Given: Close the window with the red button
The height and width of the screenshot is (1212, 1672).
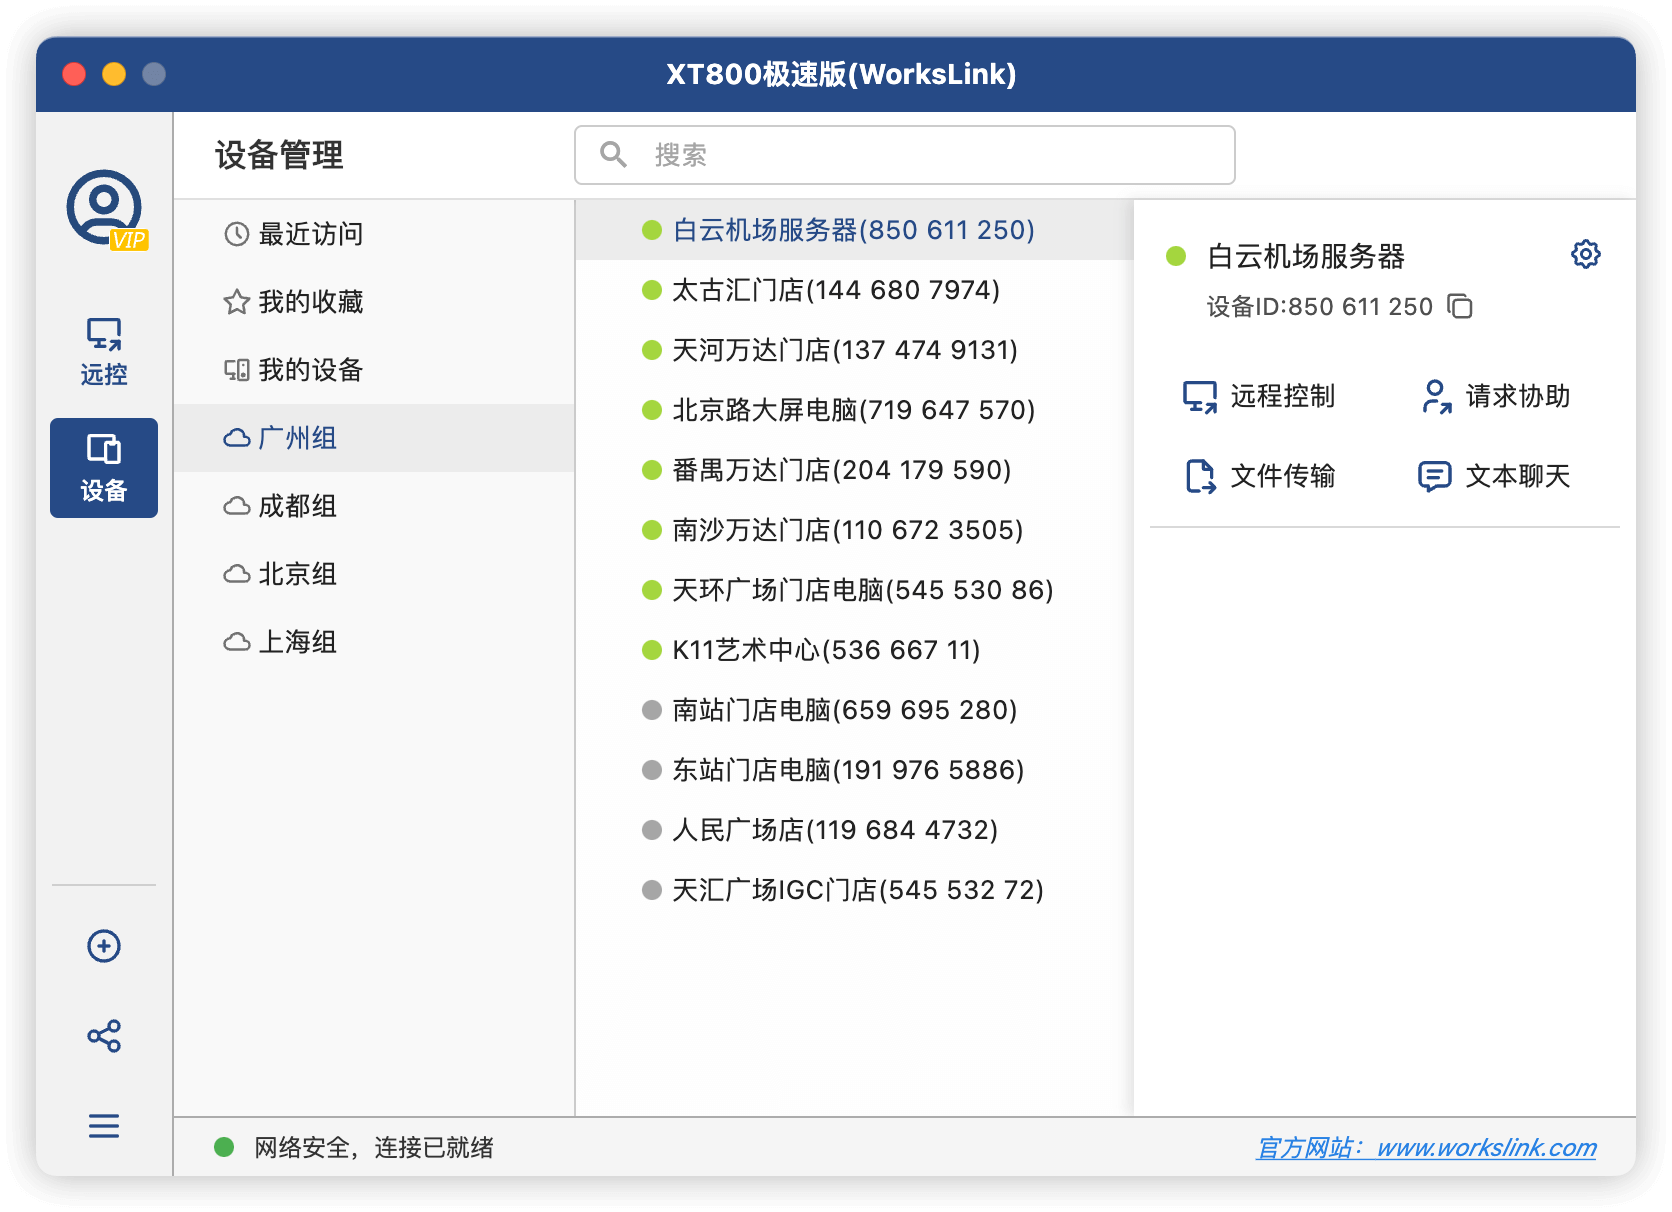Looking at the screenshot, I should (74, 74).
